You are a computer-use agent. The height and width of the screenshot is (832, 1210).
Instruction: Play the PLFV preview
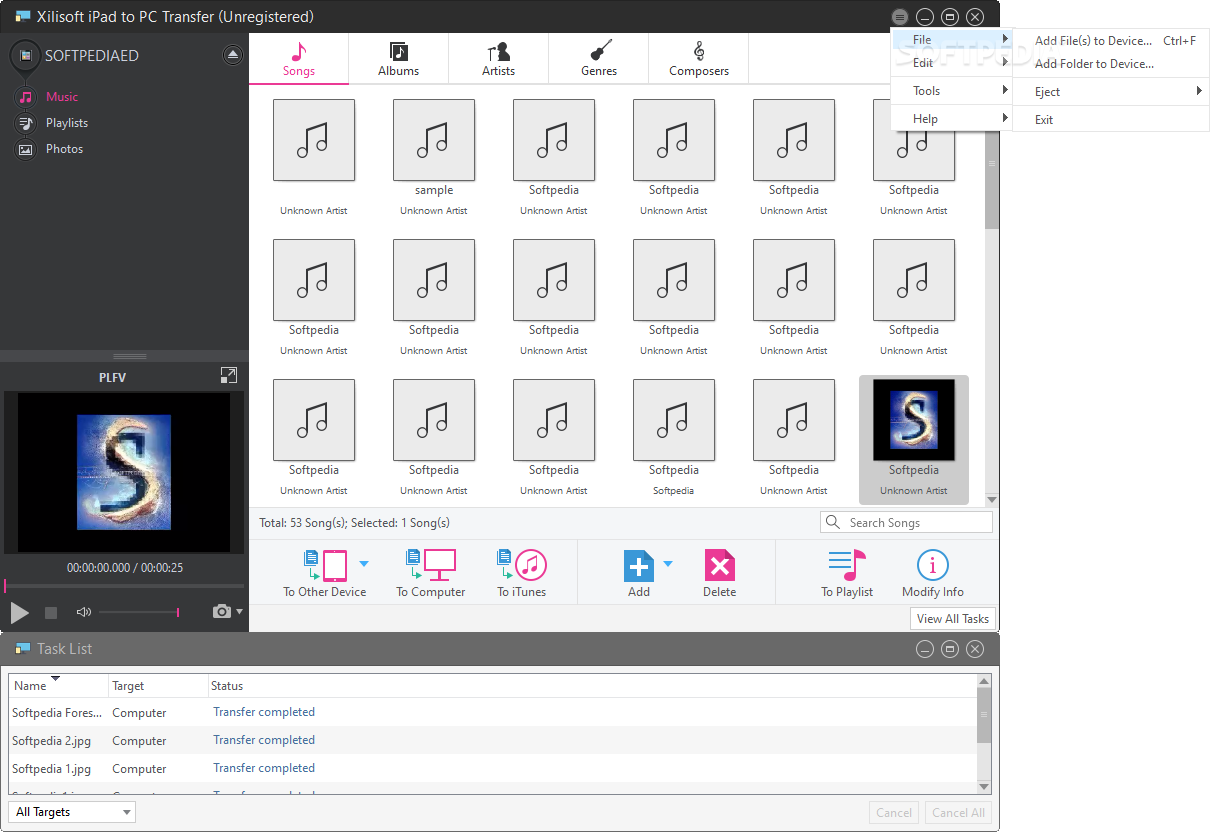pos(19,612)
